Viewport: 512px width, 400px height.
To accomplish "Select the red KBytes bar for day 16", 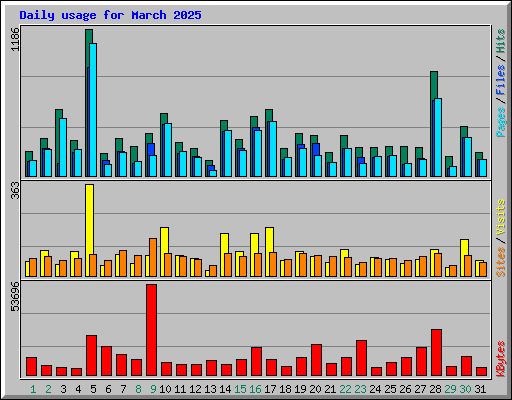I will tap(256, 362).
